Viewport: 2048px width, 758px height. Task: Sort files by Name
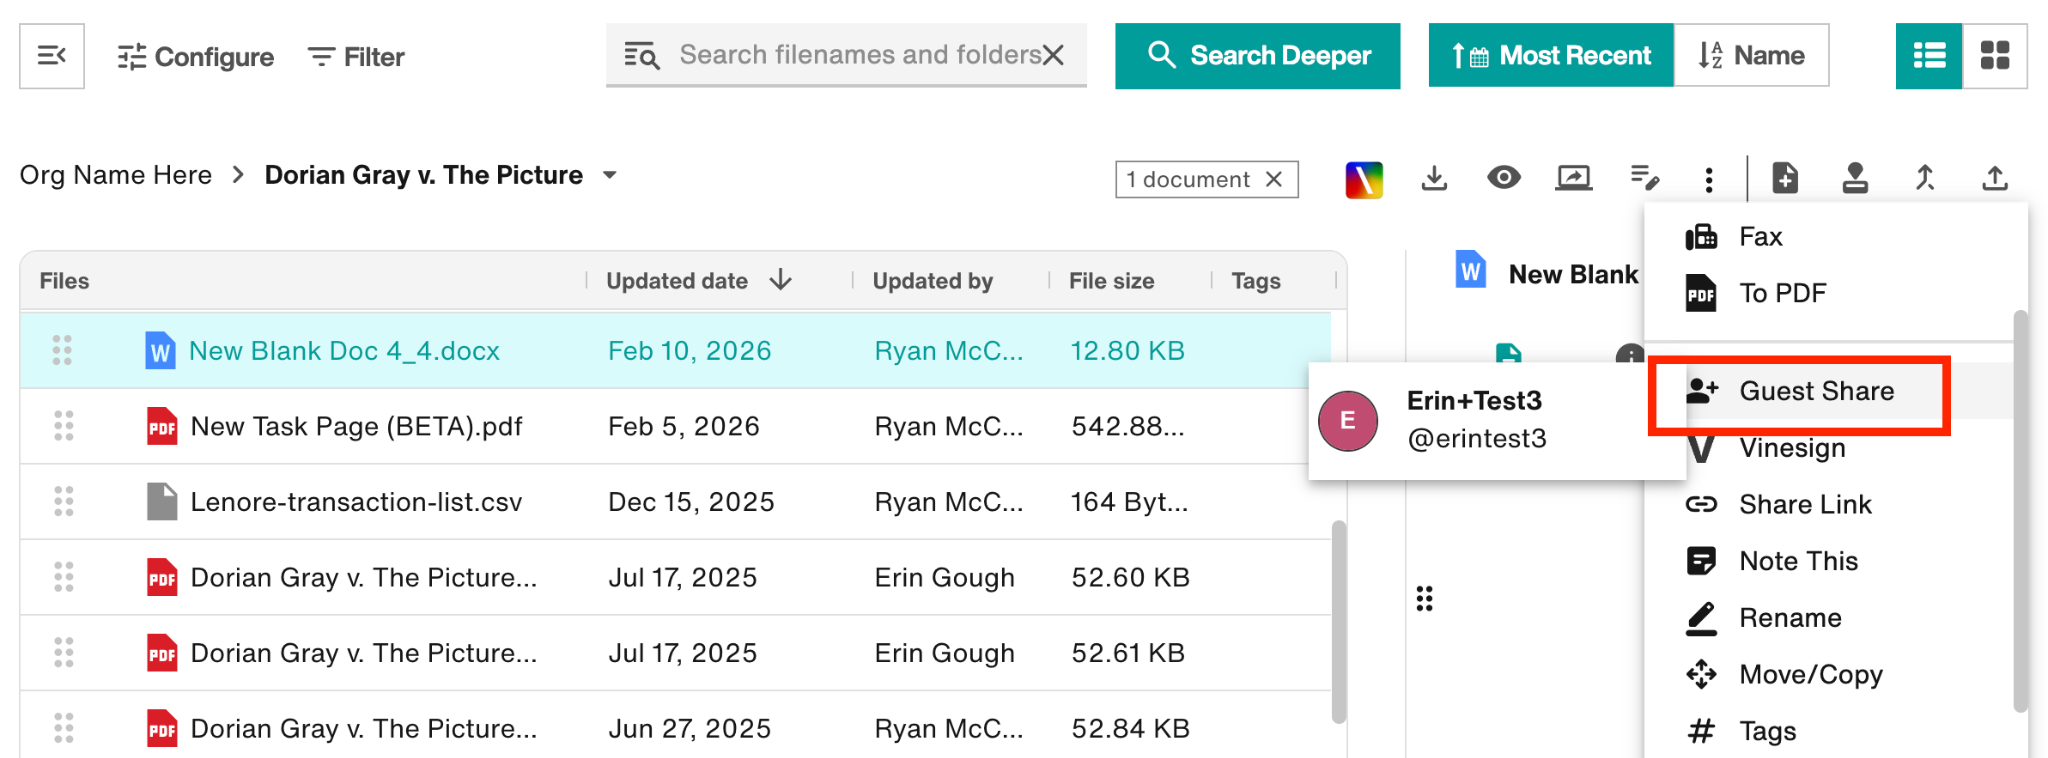[1751, 56]
